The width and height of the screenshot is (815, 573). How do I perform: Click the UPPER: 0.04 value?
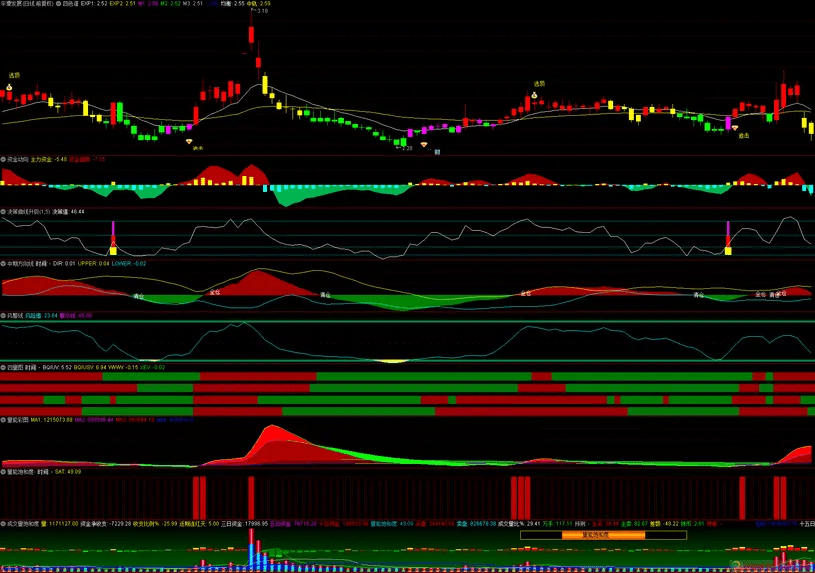point(94,264)
